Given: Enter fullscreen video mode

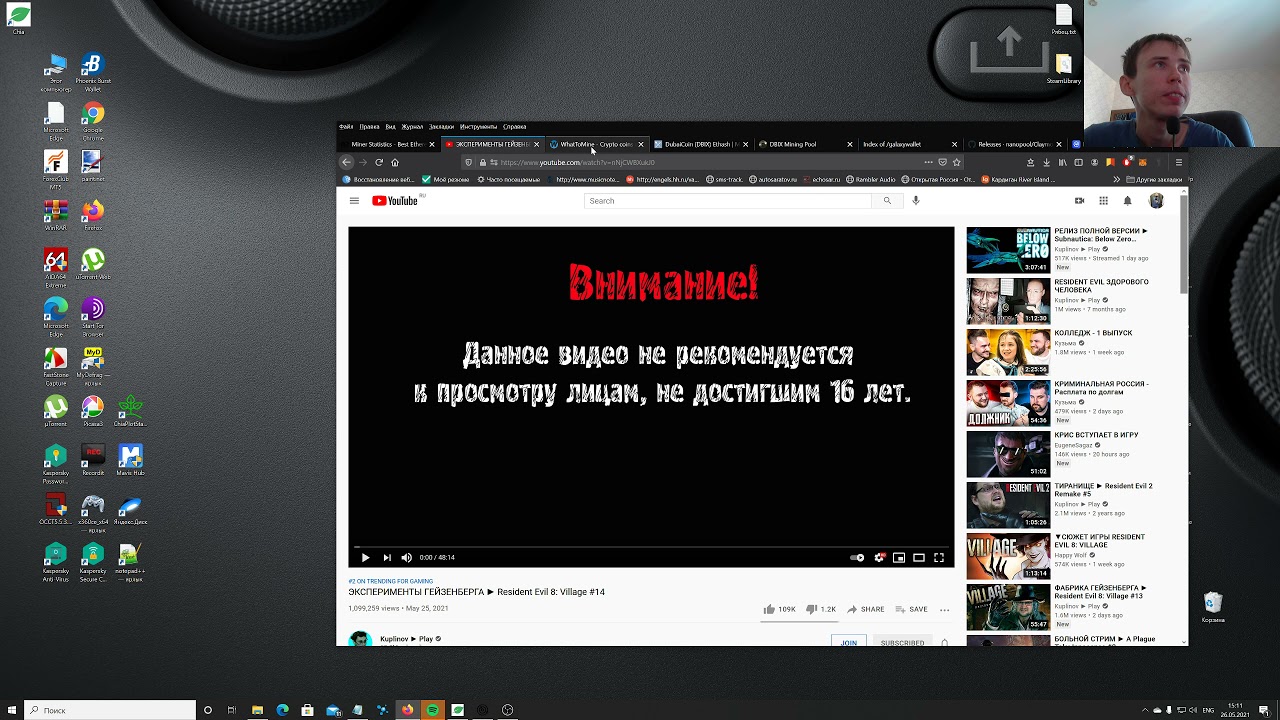Looking at the screenshot, I should [939, 557].
